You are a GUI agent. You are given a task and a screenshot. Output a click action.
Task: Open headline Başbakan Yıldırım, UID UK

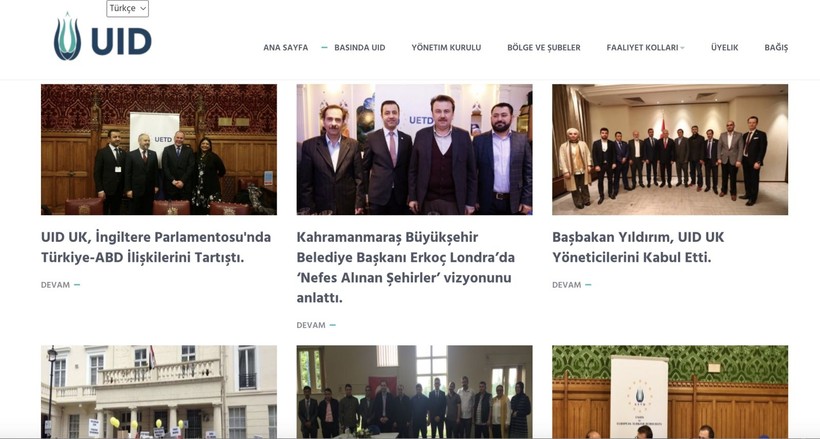pos(638,247)
